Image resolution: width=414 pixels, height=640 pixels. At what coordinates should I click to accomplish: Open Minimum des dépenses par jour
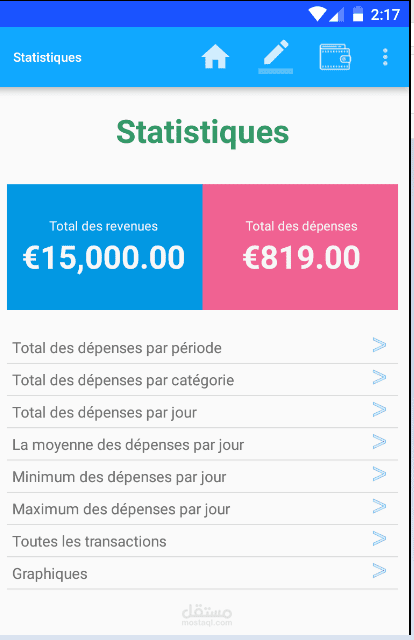tap(202, 477)
